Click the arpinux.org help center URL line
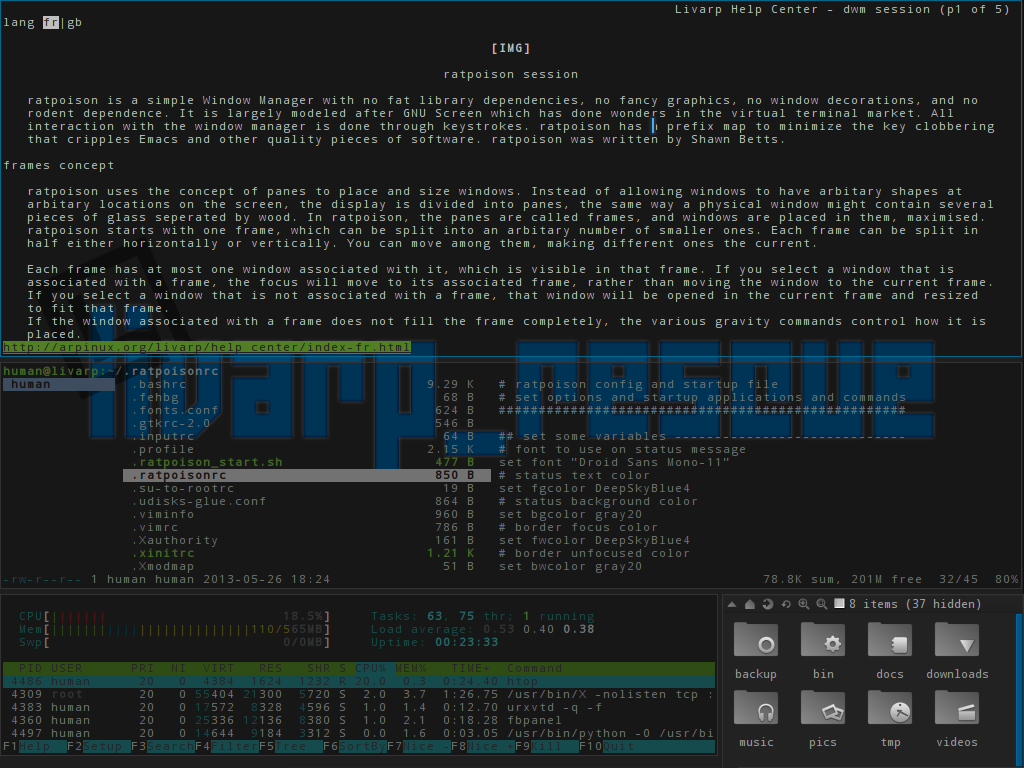The height and width of the screenshot is (768, 1024). point(207,347)
